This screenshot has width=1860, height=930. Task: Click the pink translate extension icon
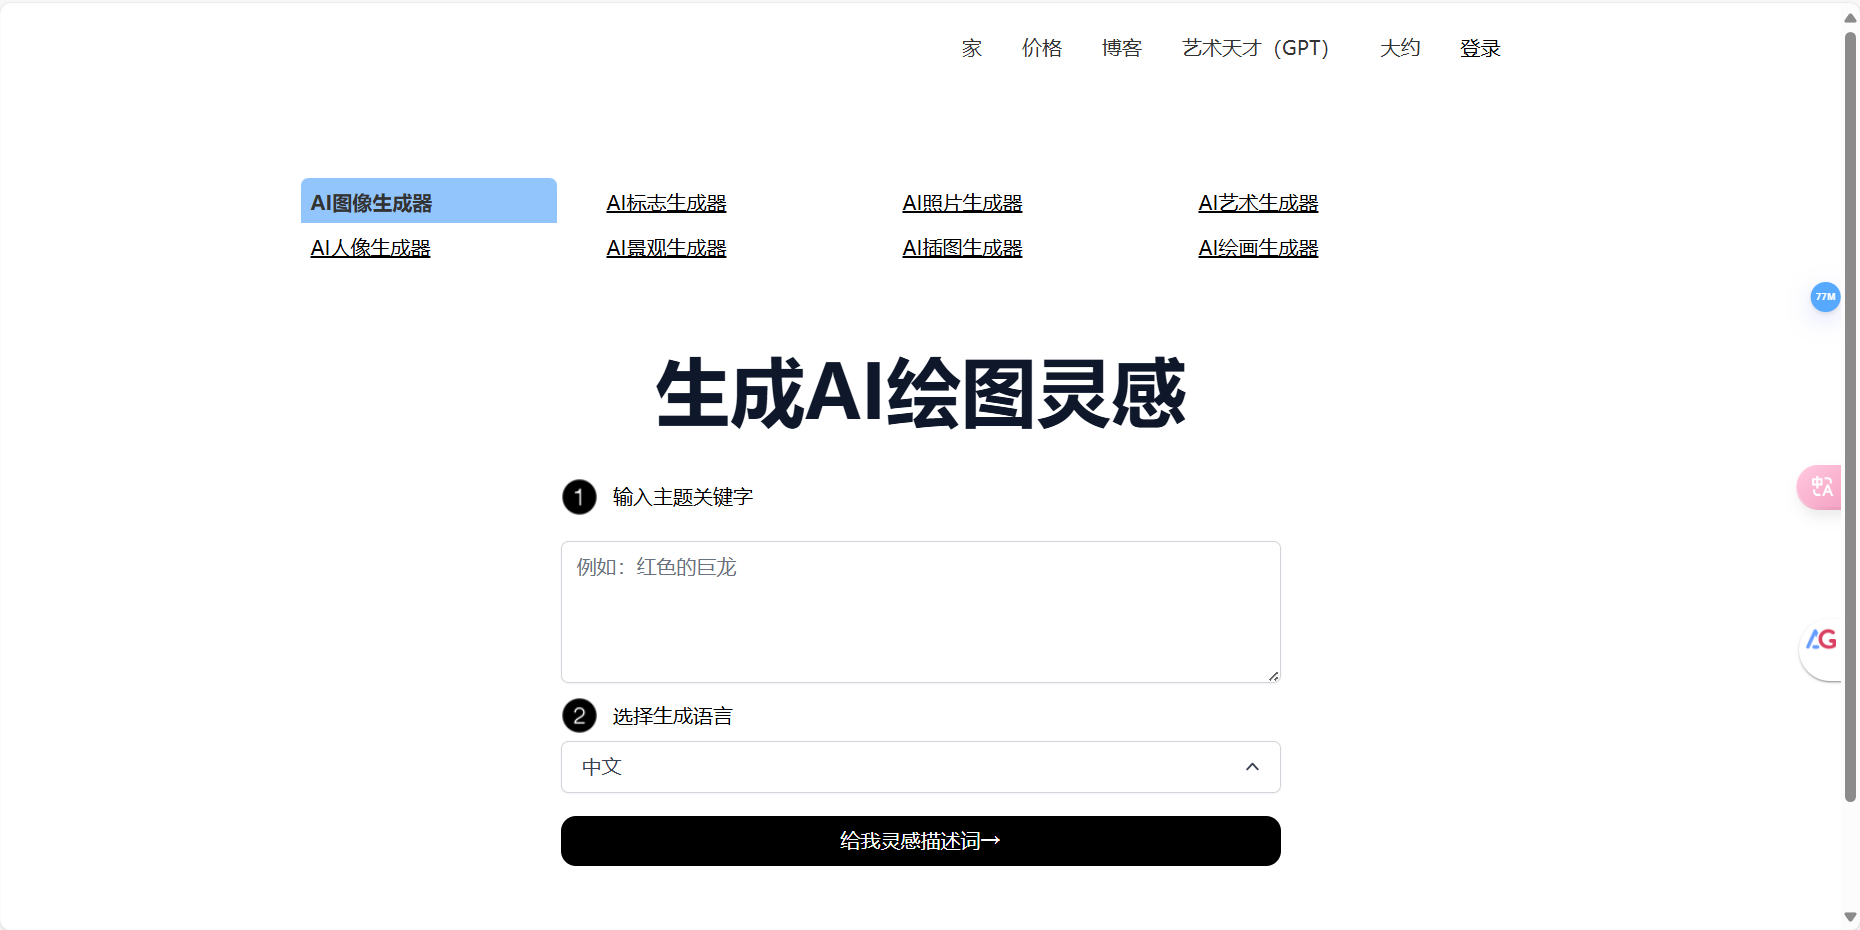pos(1822,487)
